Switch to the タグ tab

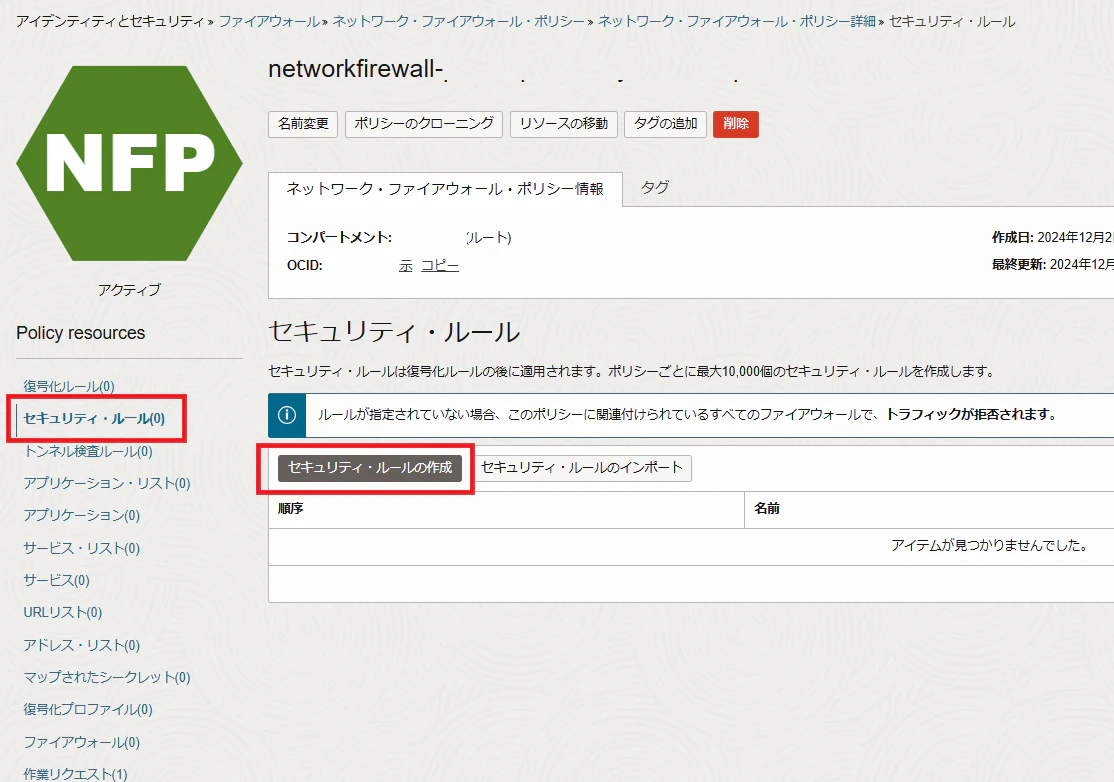pyautogui.click(x=654, y=188)
